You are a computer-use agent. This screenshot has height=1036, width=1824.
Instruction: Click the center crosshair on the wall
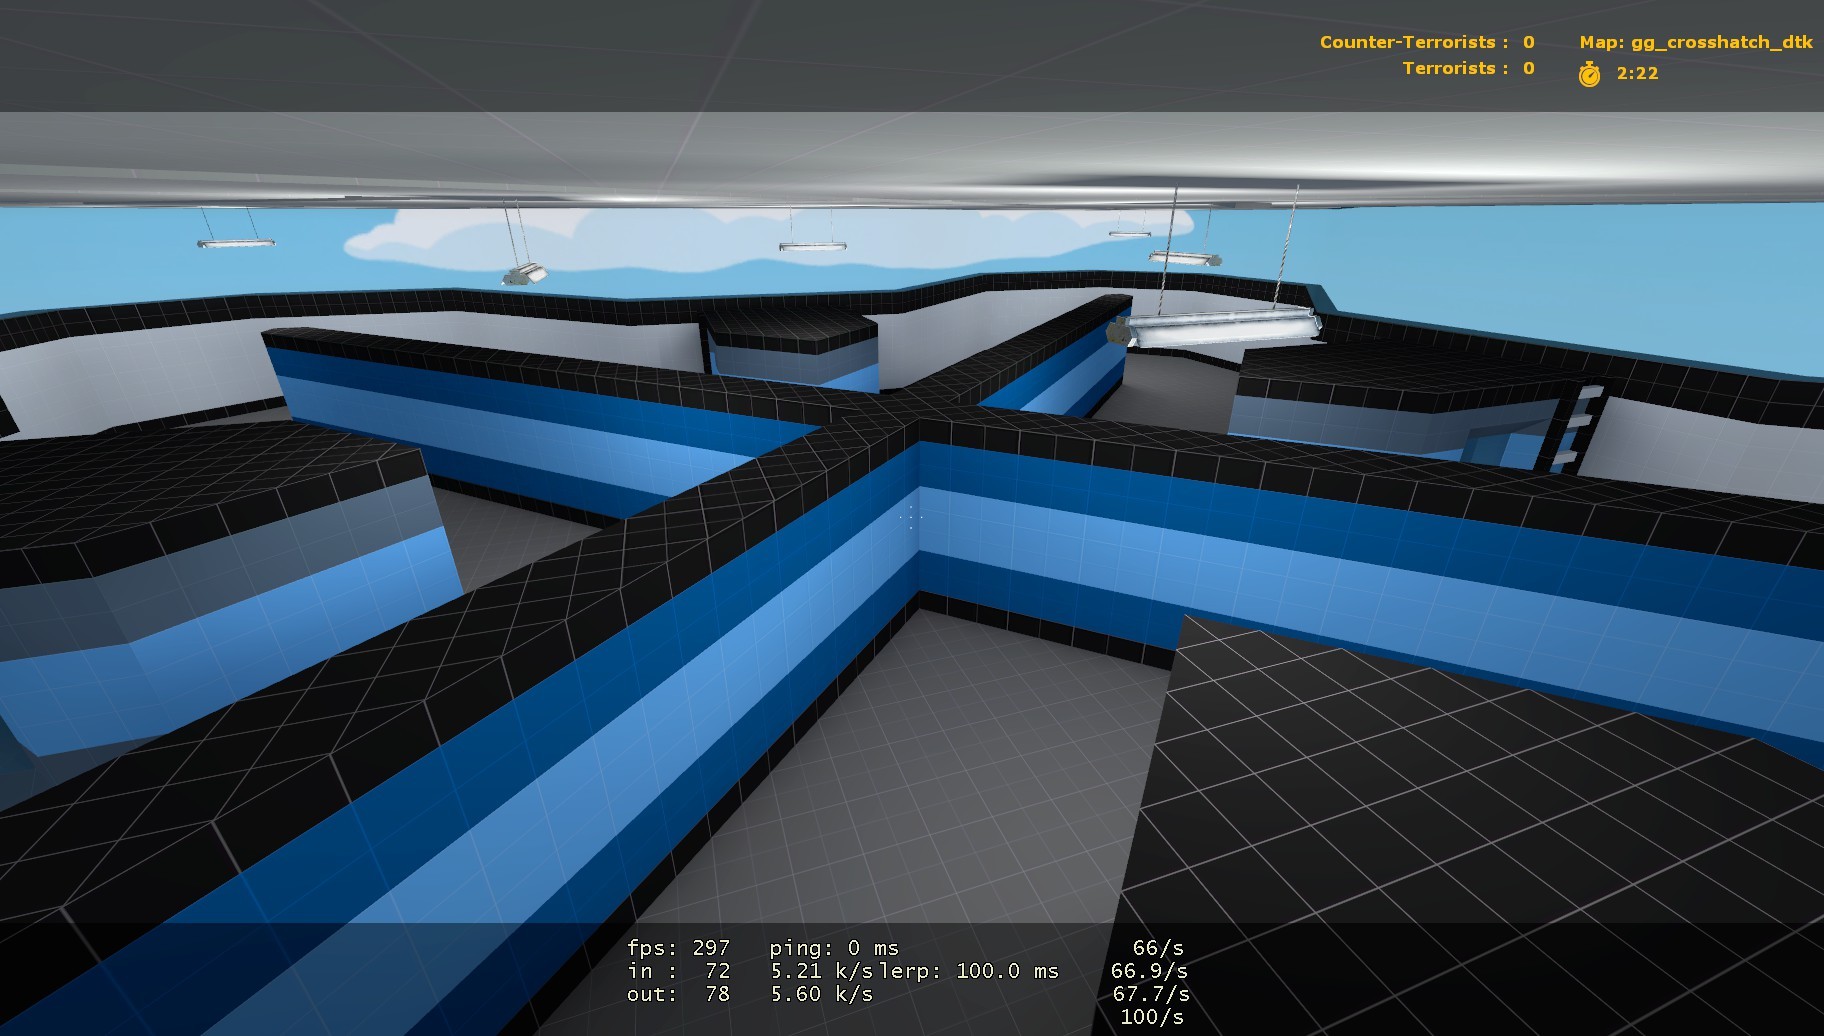pyautogui.click(x=911, y=517)
